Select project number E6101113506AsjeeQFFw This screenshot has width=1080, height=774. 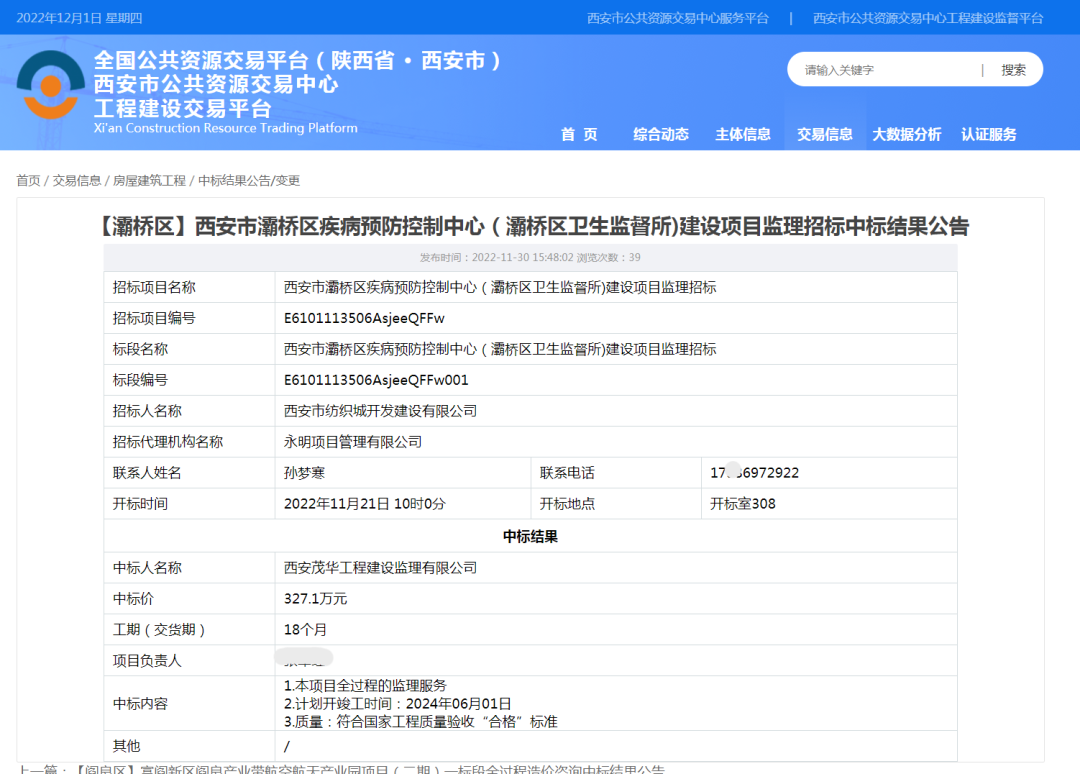(x=364, y=318)
